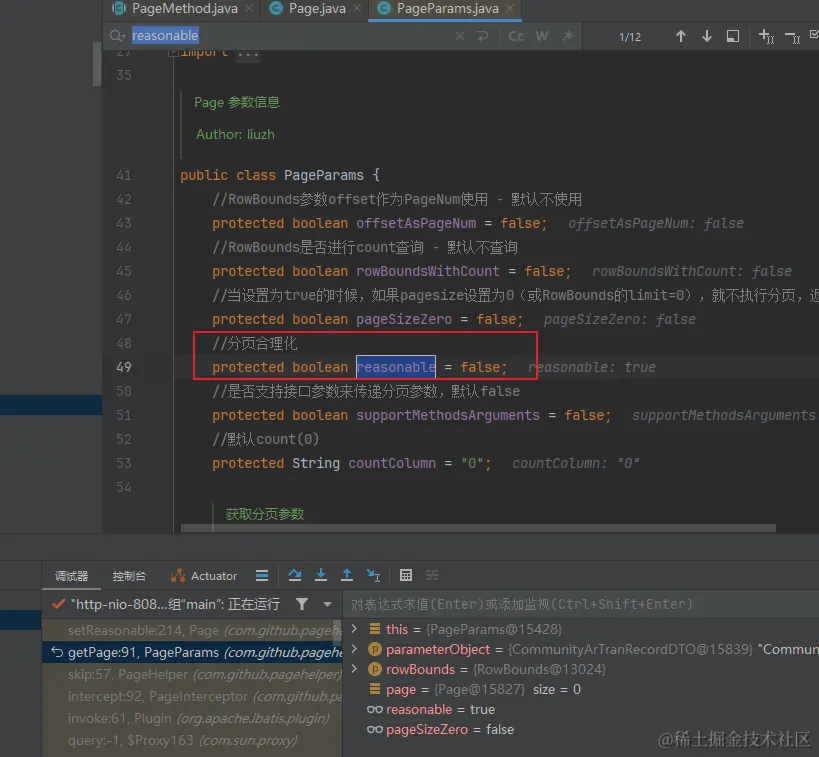Toggle Regex search option
The width and height of the screenshot is (819, 757).
coord(568,36)
